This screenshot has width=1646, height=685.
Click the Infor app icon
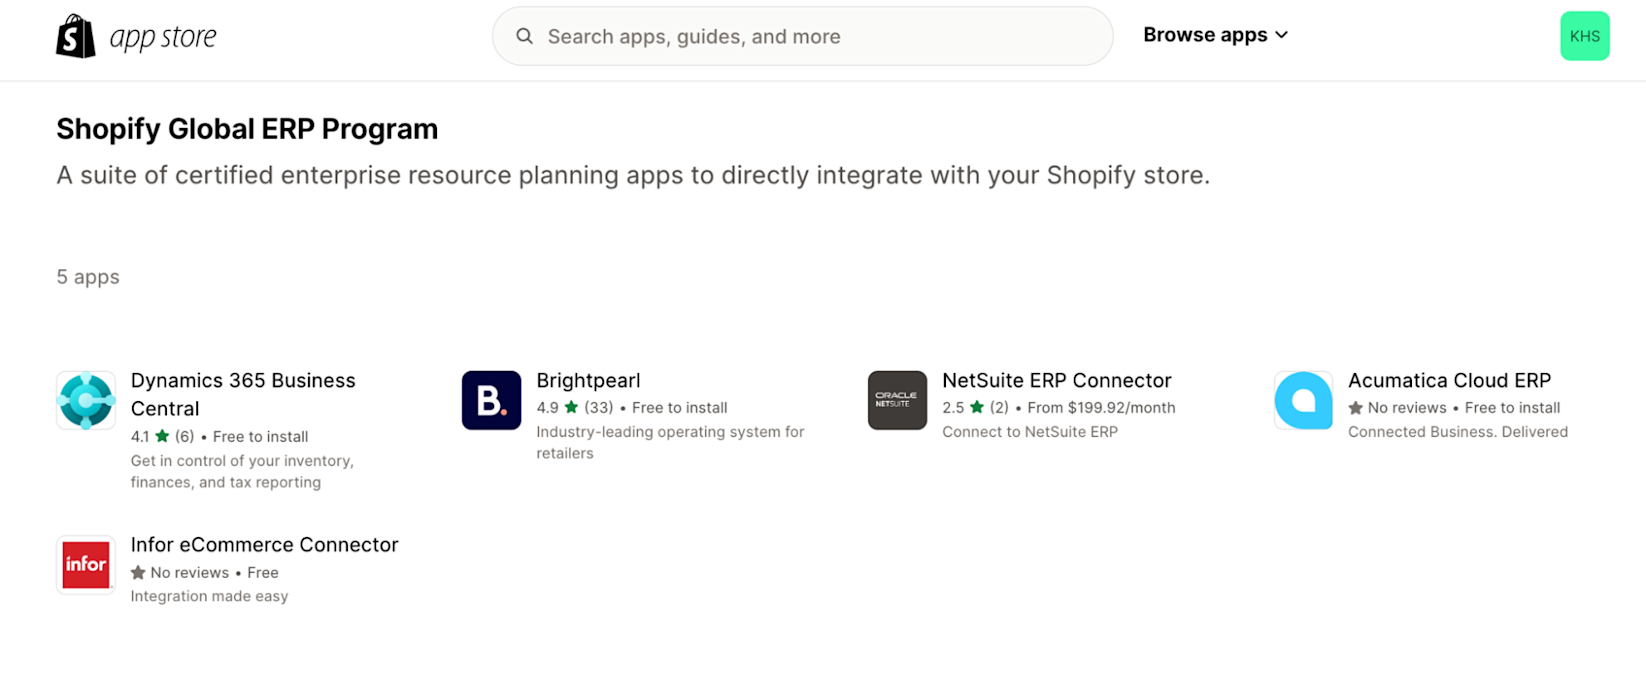[86, 564]
